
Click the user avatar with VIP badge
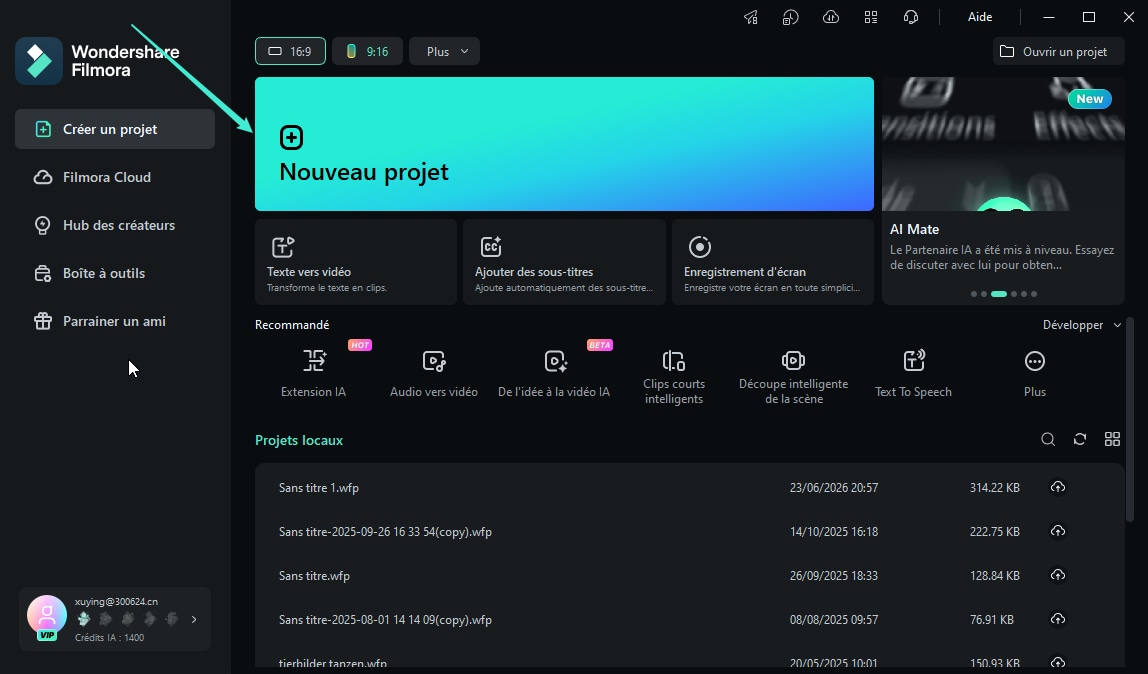(47, 616)
